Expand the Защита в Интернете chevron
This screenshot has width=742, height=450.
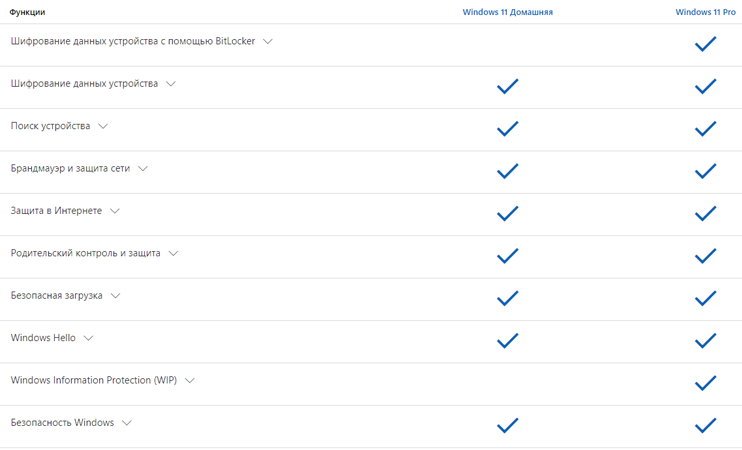click(x=115, y=211)
